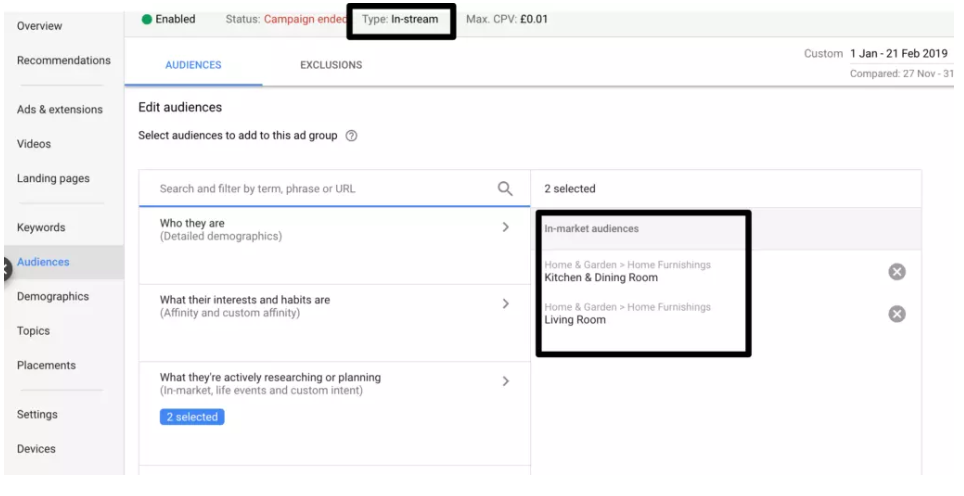Go to Ads & extensions
The width and height of the screenshot is (964, 496).
pos(59,110)
